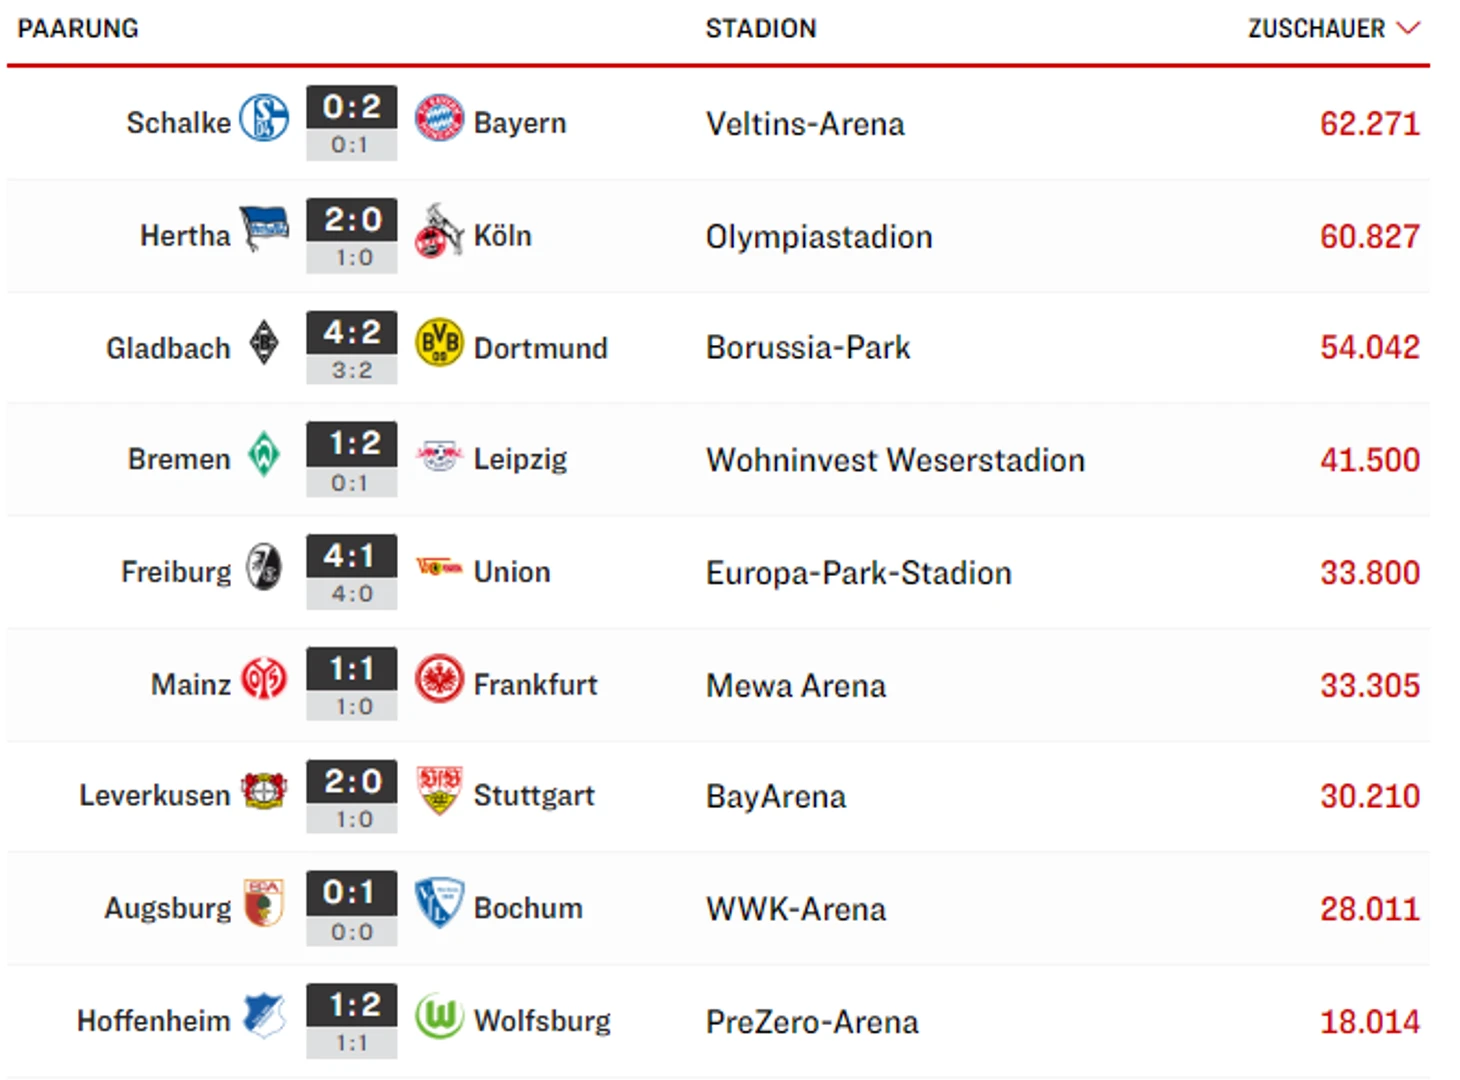The height and width of the screenshot is (1080, 1460).
Task: Open the Leverkusen team name link
Action: 155,796
